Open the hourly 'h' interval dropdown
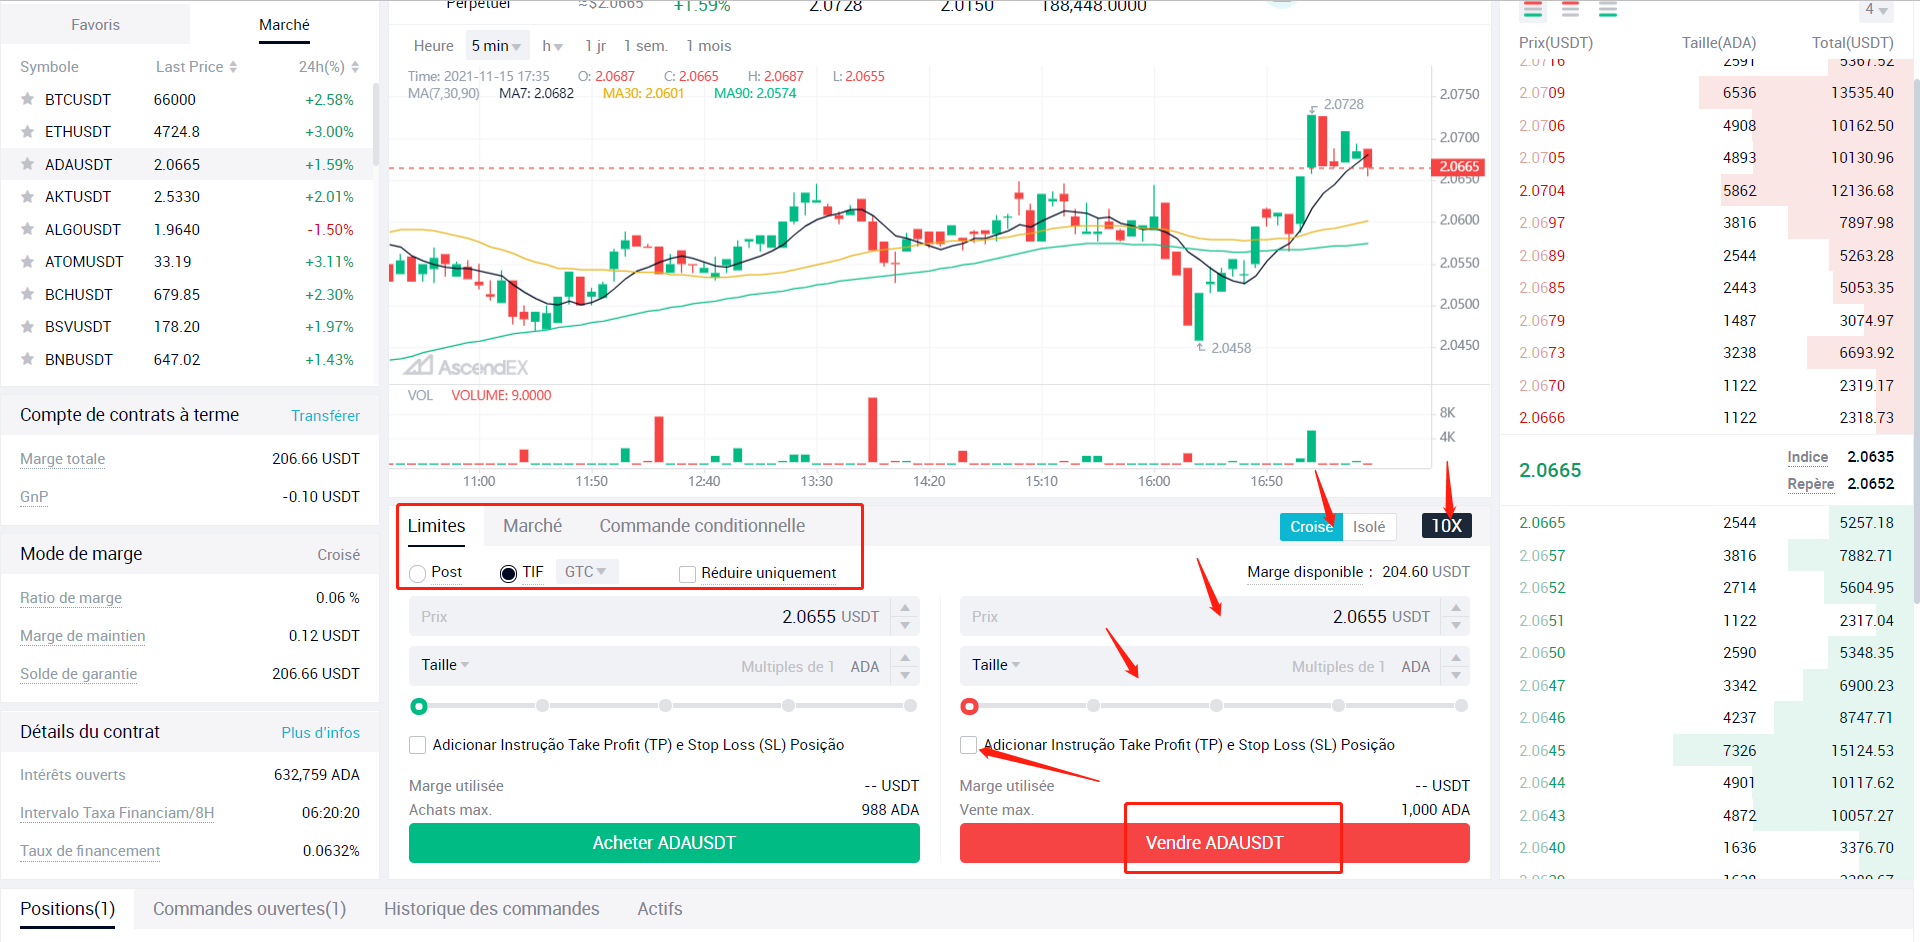The height and width of the screenshot is (942, 1920). 552,46
